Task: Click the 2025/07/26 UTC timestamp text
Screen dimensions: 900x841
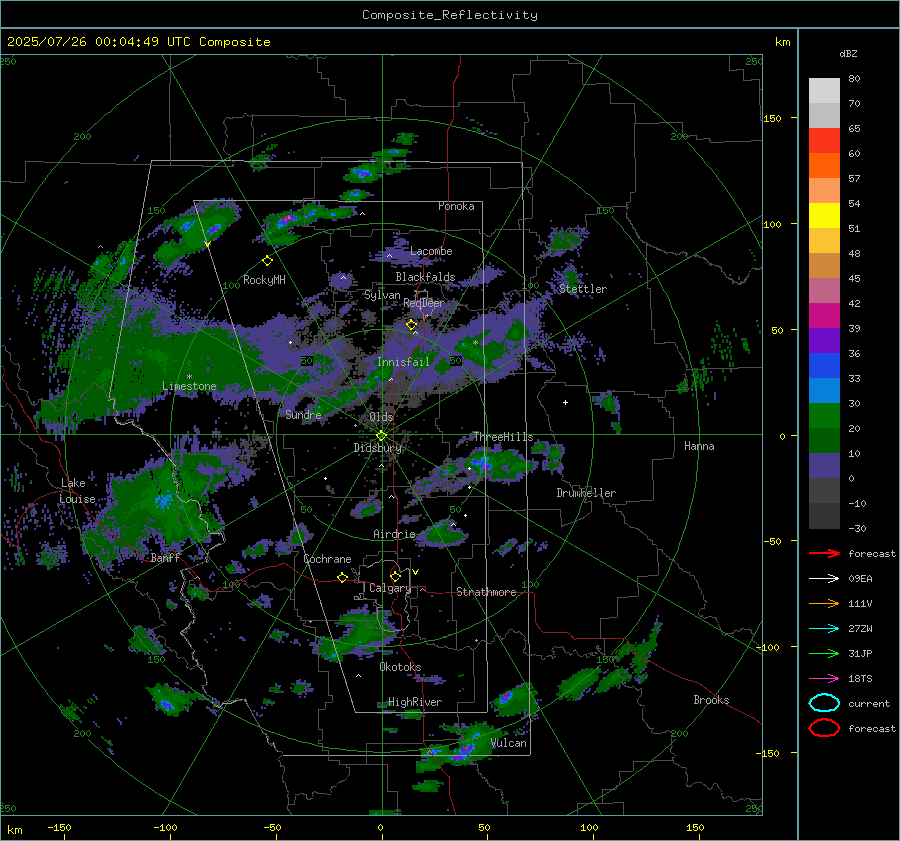Action: coord(138,42)
